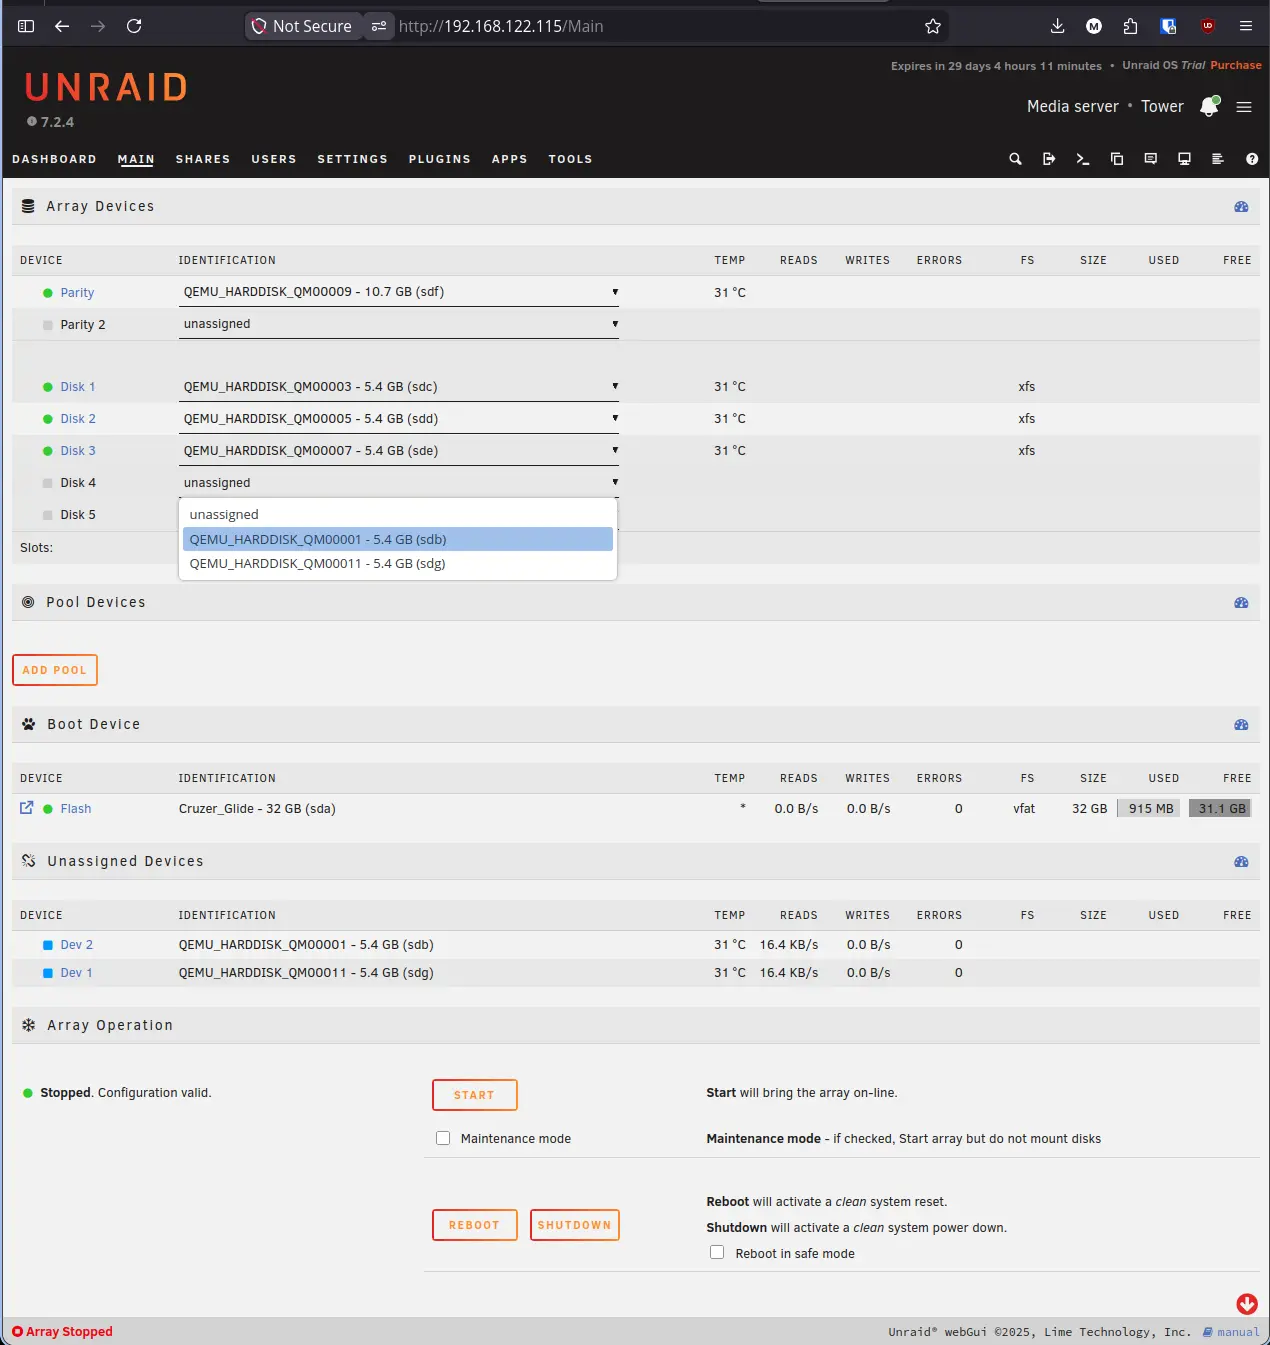Select unassigned option in open list
This screenshot has width=1270, height=1345.
398,515
